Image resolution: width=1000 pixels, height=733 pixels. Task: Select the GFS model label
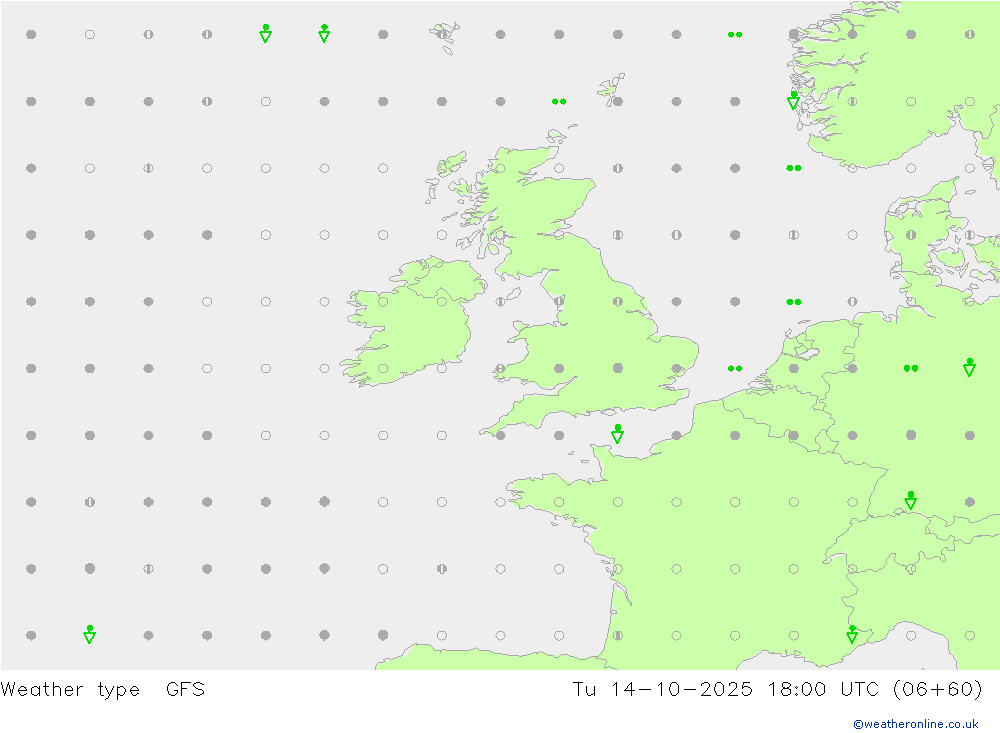[185, 689]
